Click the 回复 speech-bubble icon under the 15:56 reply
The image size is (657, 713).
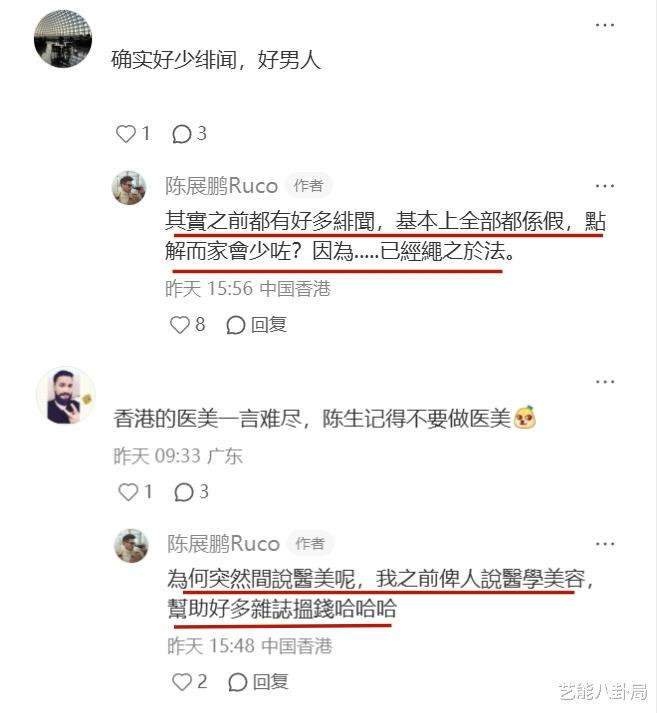coord(236,325)
